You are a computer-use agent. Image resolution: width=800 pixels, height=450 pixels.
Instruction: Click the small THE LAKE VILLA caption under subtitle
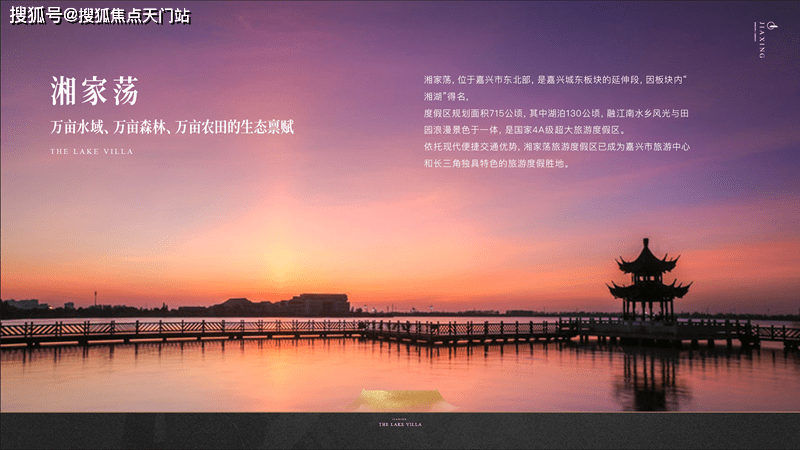tap(91, 152)
